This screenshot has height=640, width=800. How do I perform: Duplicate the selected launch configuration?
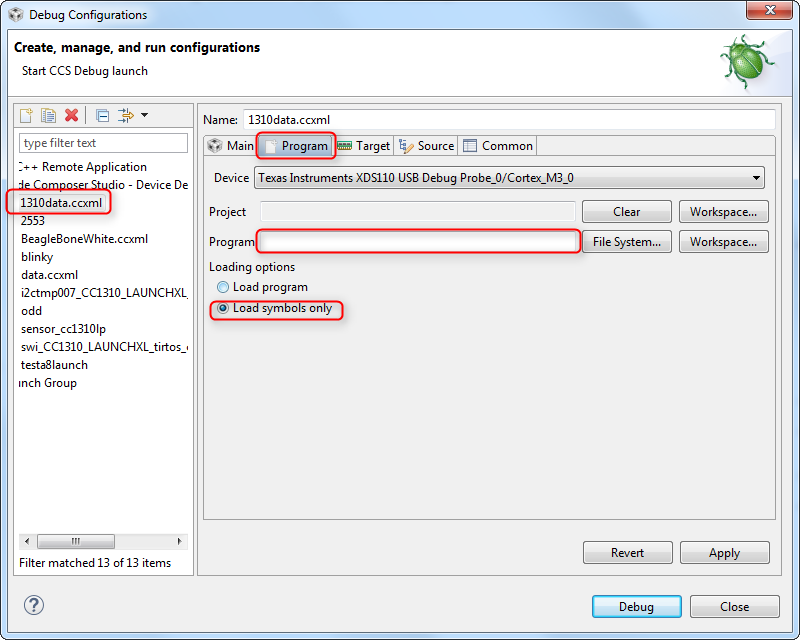click(x=48, y=115)
